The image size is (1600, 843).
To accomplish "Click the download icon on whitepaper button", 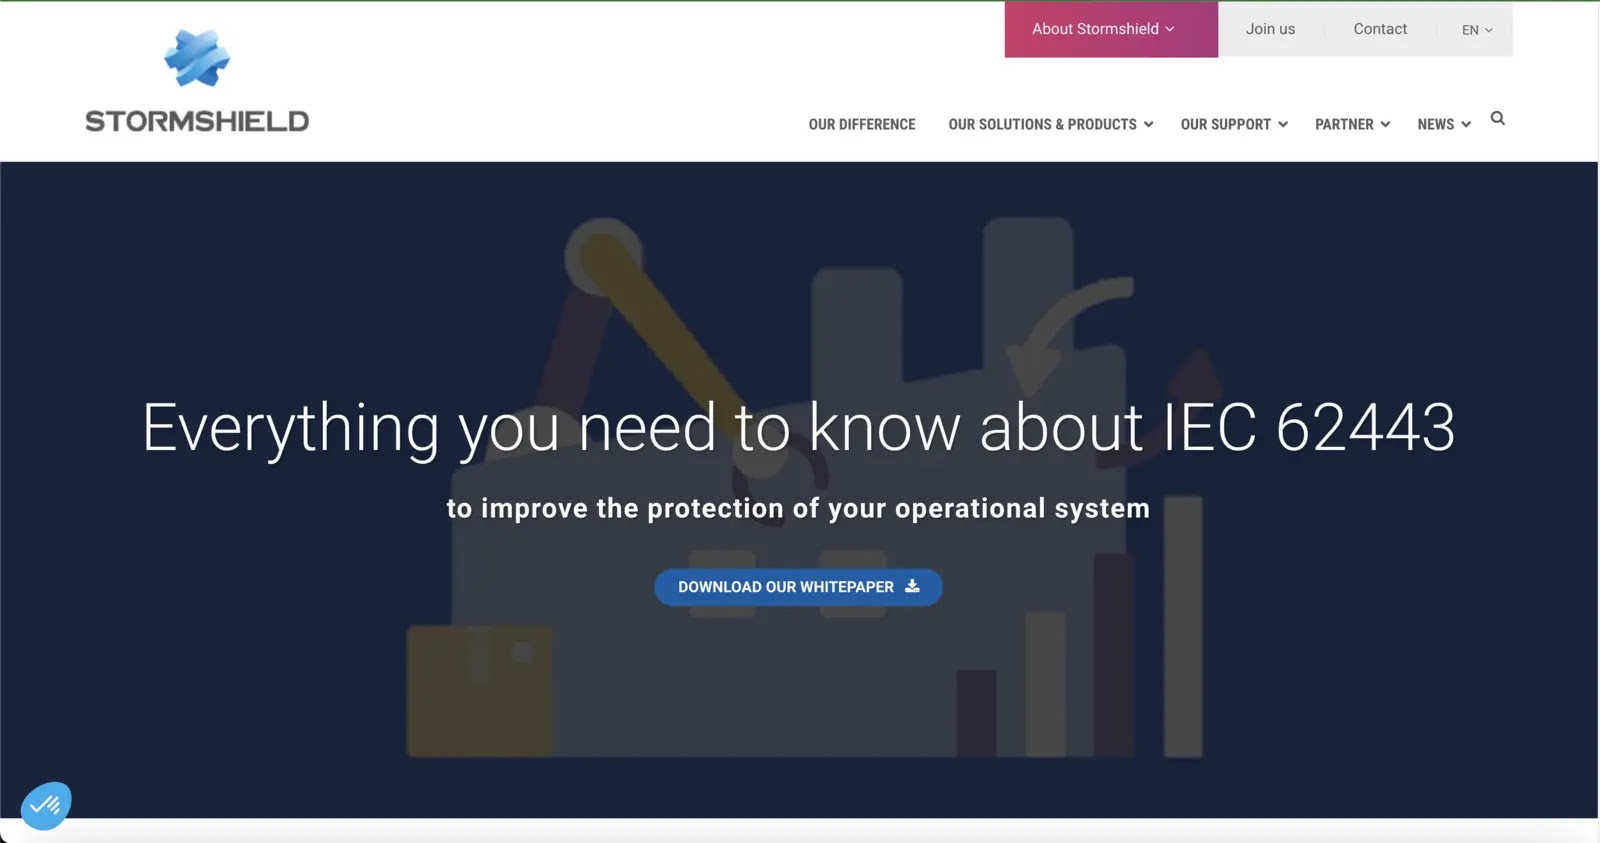I will (x=912, y=586).
